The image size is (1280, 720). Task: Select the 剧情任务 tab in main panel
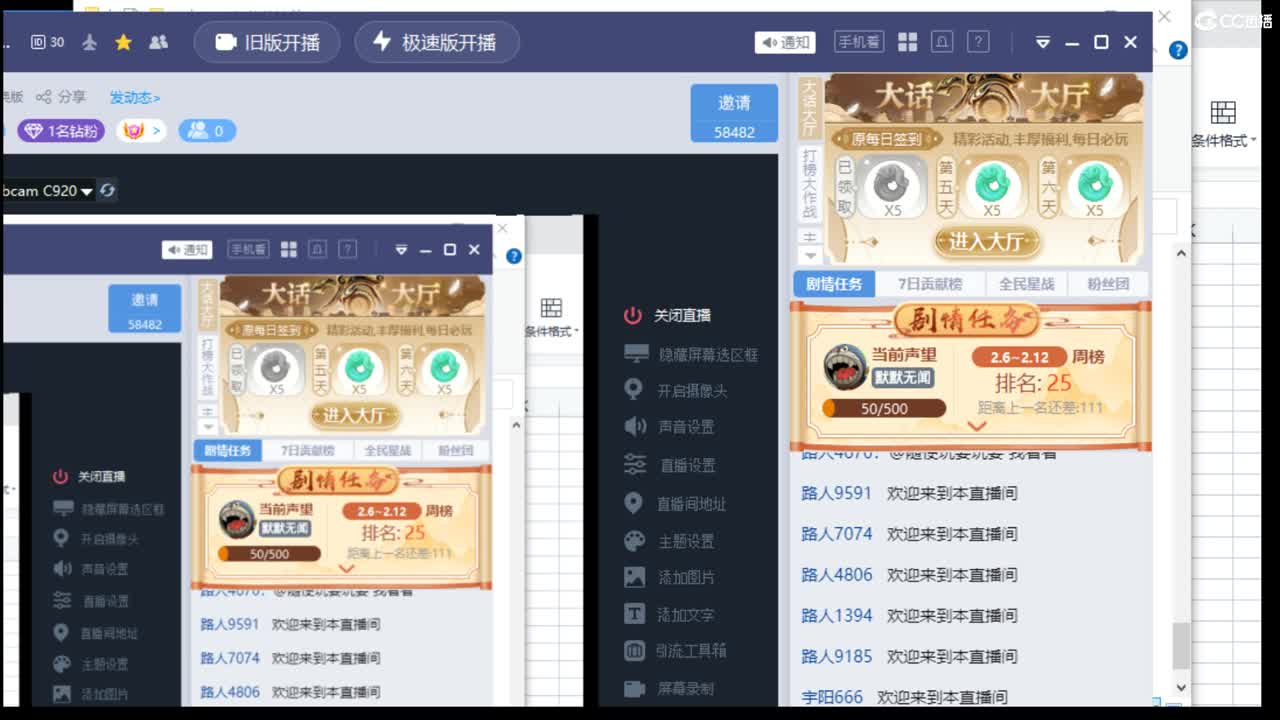(x=834, y=284)
